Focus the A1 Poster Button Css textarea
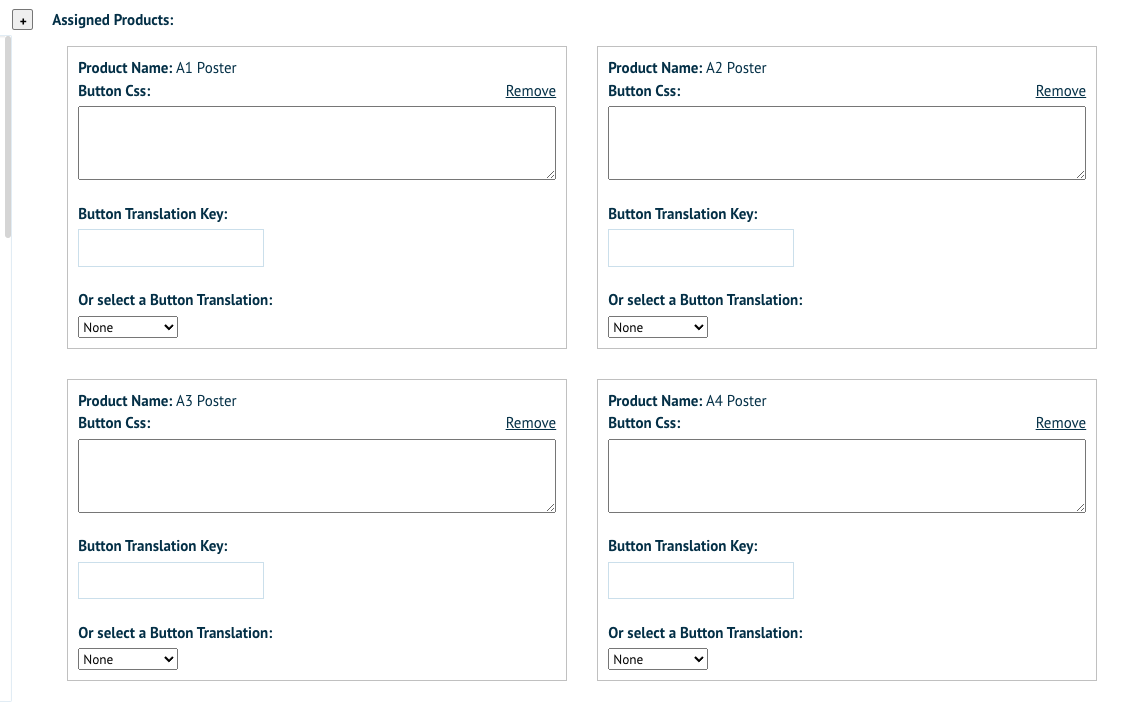This screenshot has height=715, width=1132. [316, 143]
